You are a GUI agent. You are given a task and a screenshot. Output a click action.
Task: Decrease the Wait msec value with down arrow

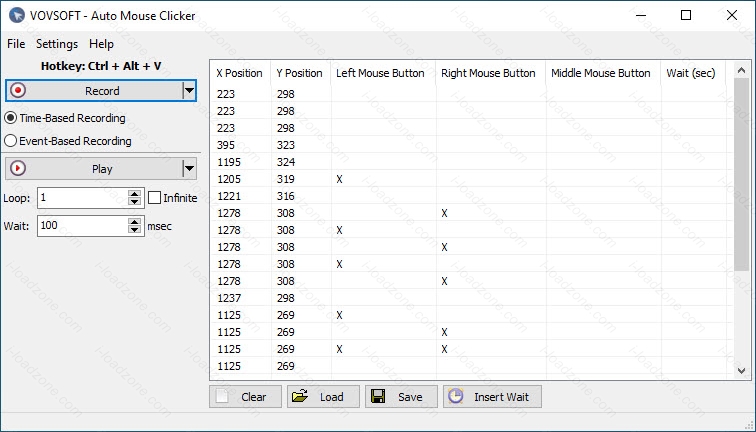coord(135,230)
